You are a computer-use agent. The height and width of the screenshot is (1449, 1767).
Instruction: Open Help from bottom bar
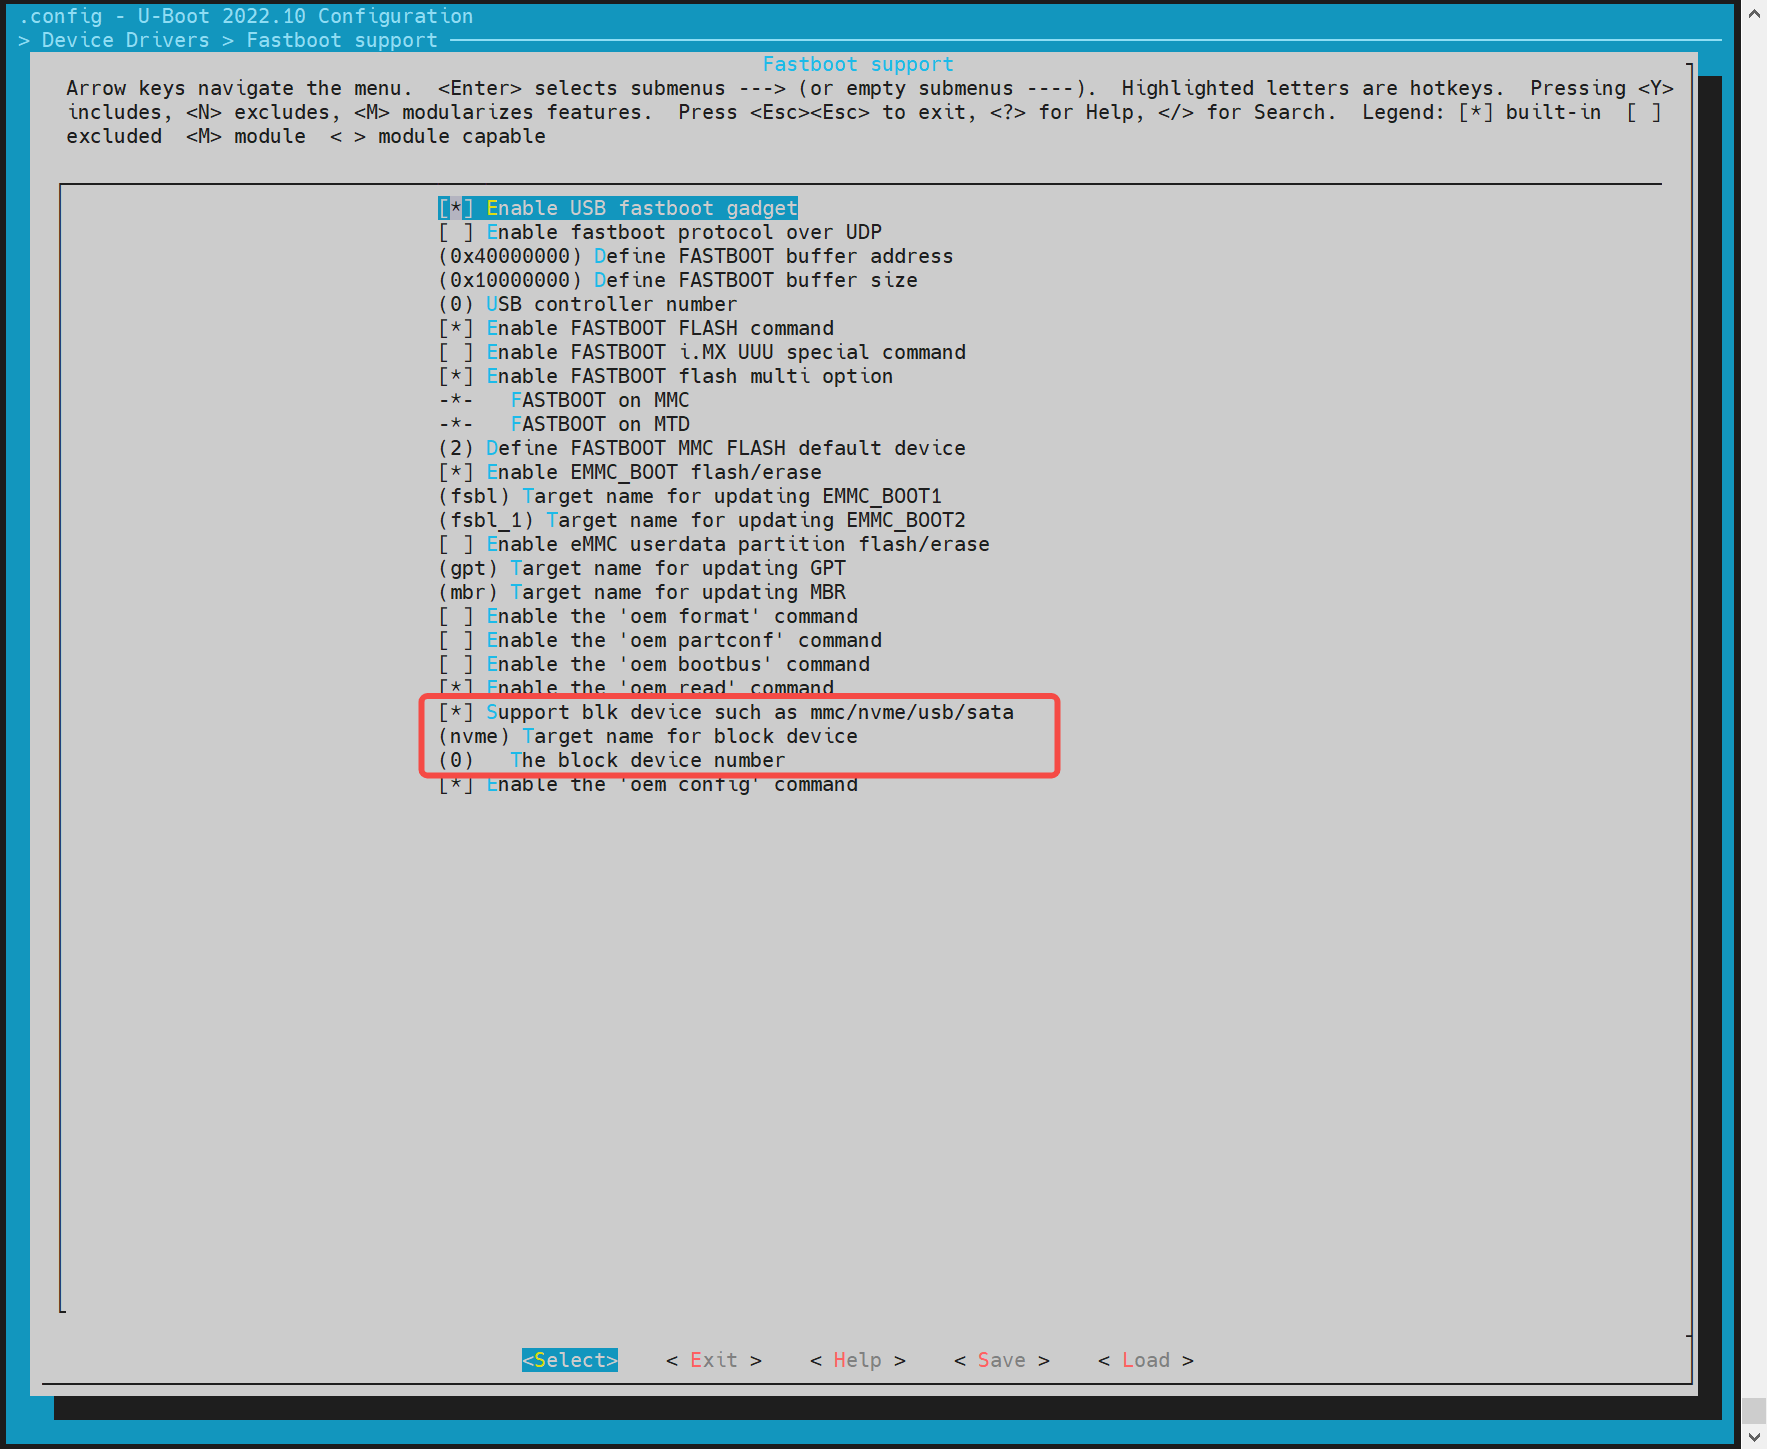click(x=857, y=1360)
